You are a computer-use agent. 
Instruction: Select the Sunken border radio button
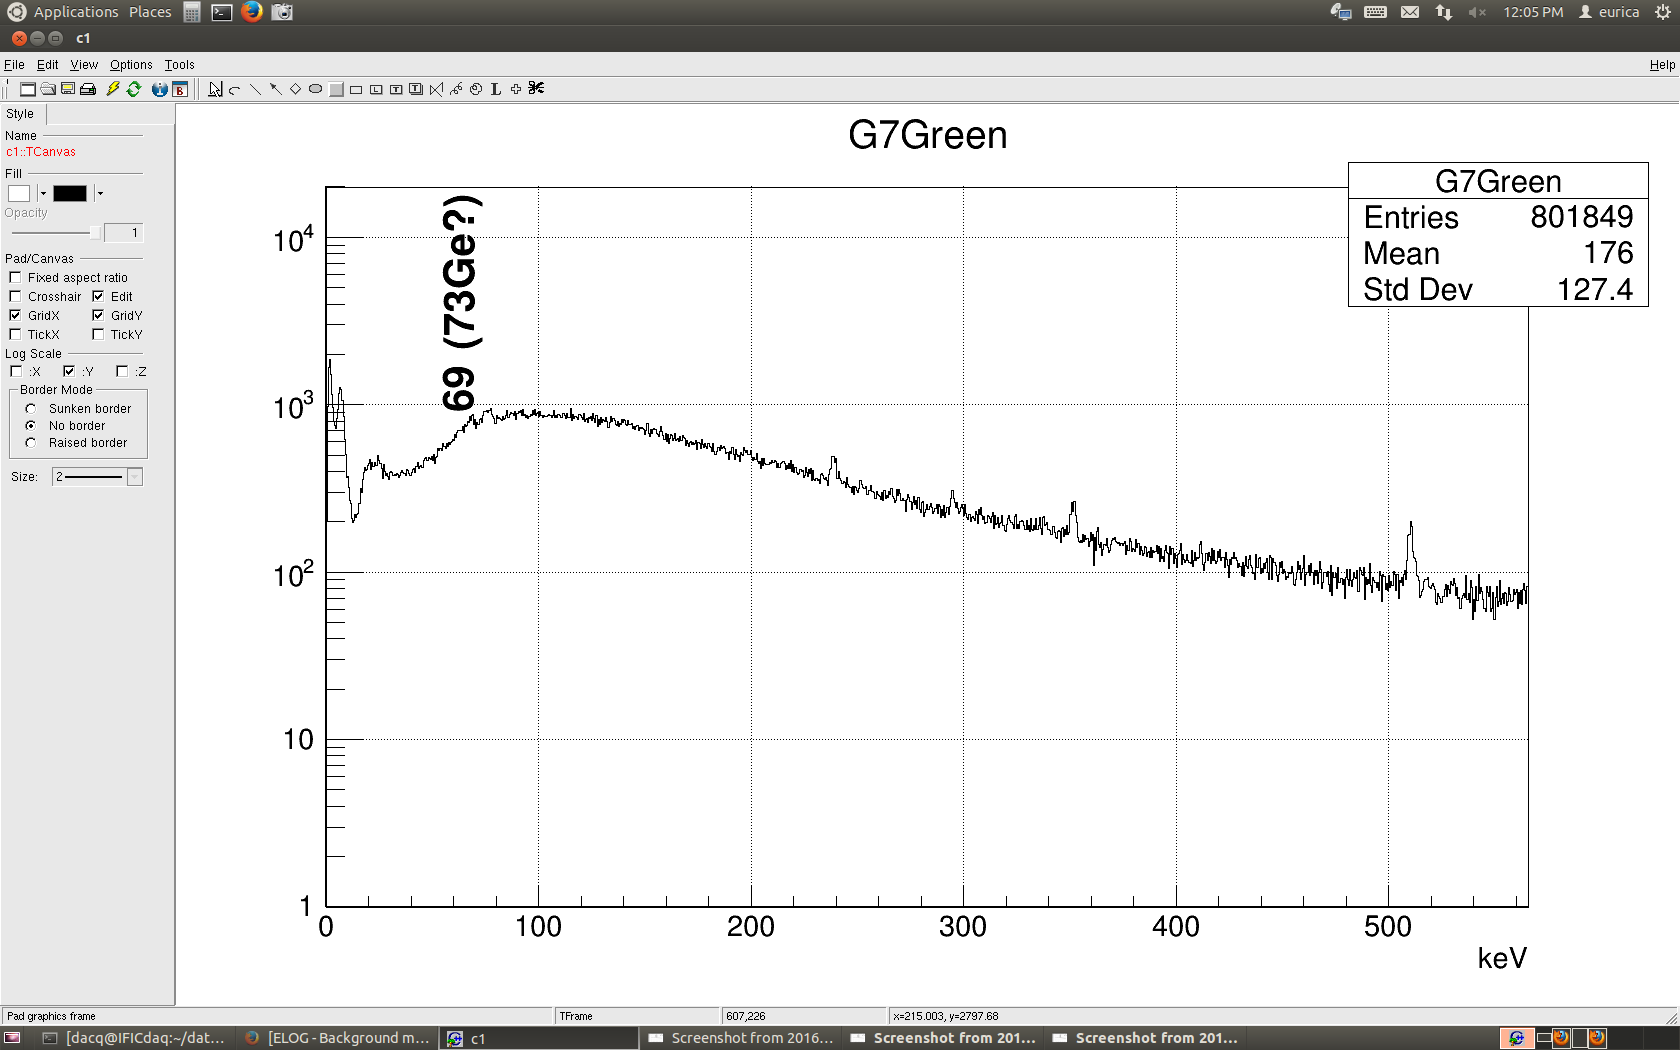click(31, 409)
